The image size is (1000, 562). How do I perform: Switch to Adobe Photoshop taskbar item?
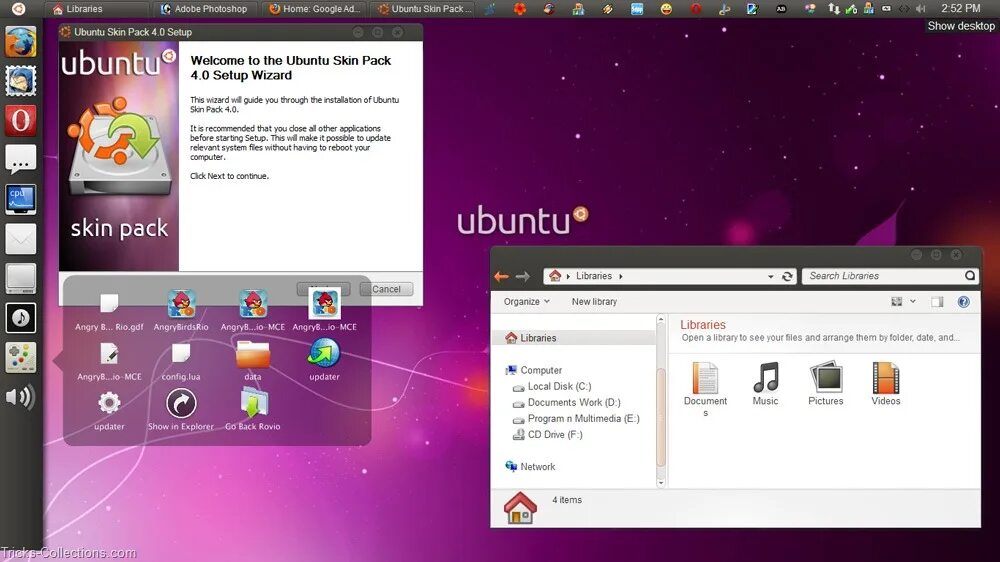coord(204,9)
